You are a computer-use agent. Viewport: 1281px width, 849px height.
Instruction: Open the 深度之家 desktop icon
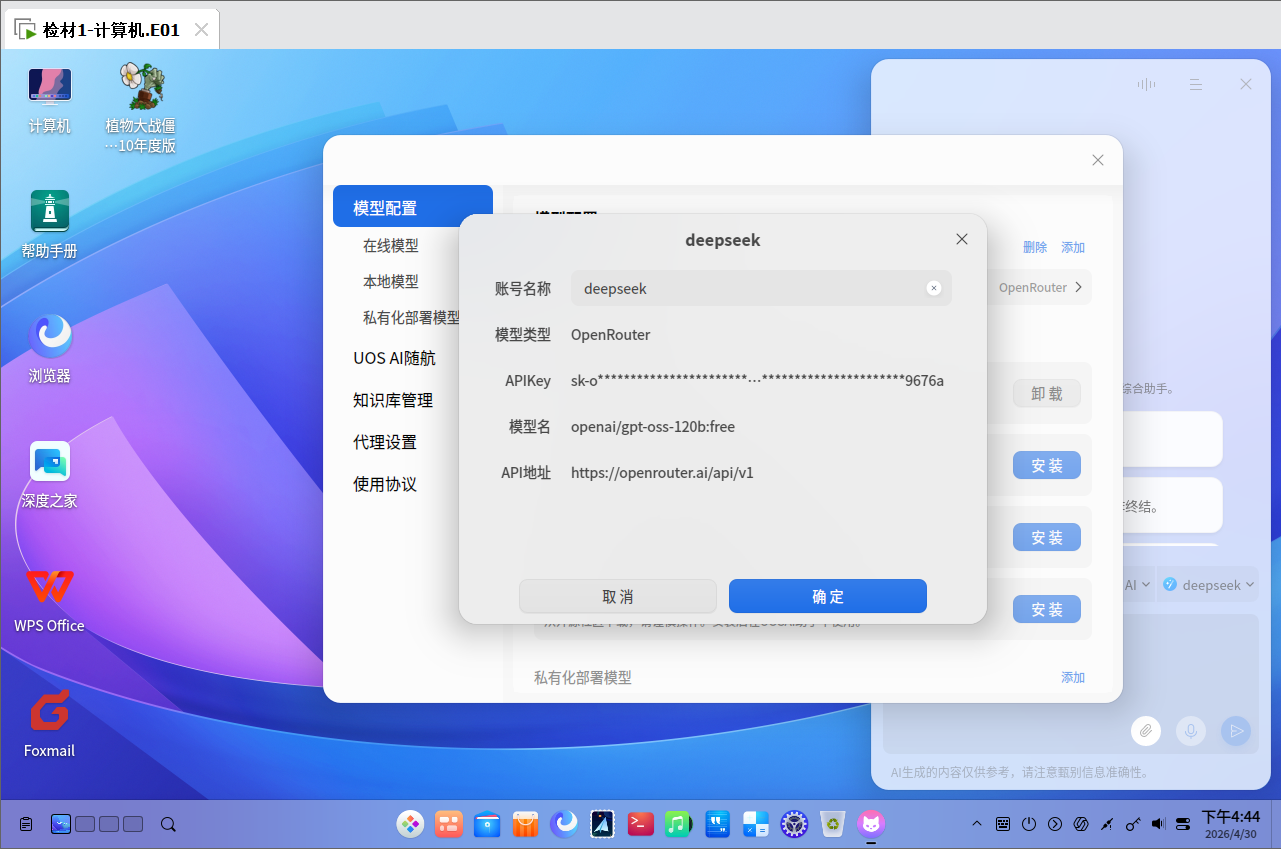[x=49, y=474]
